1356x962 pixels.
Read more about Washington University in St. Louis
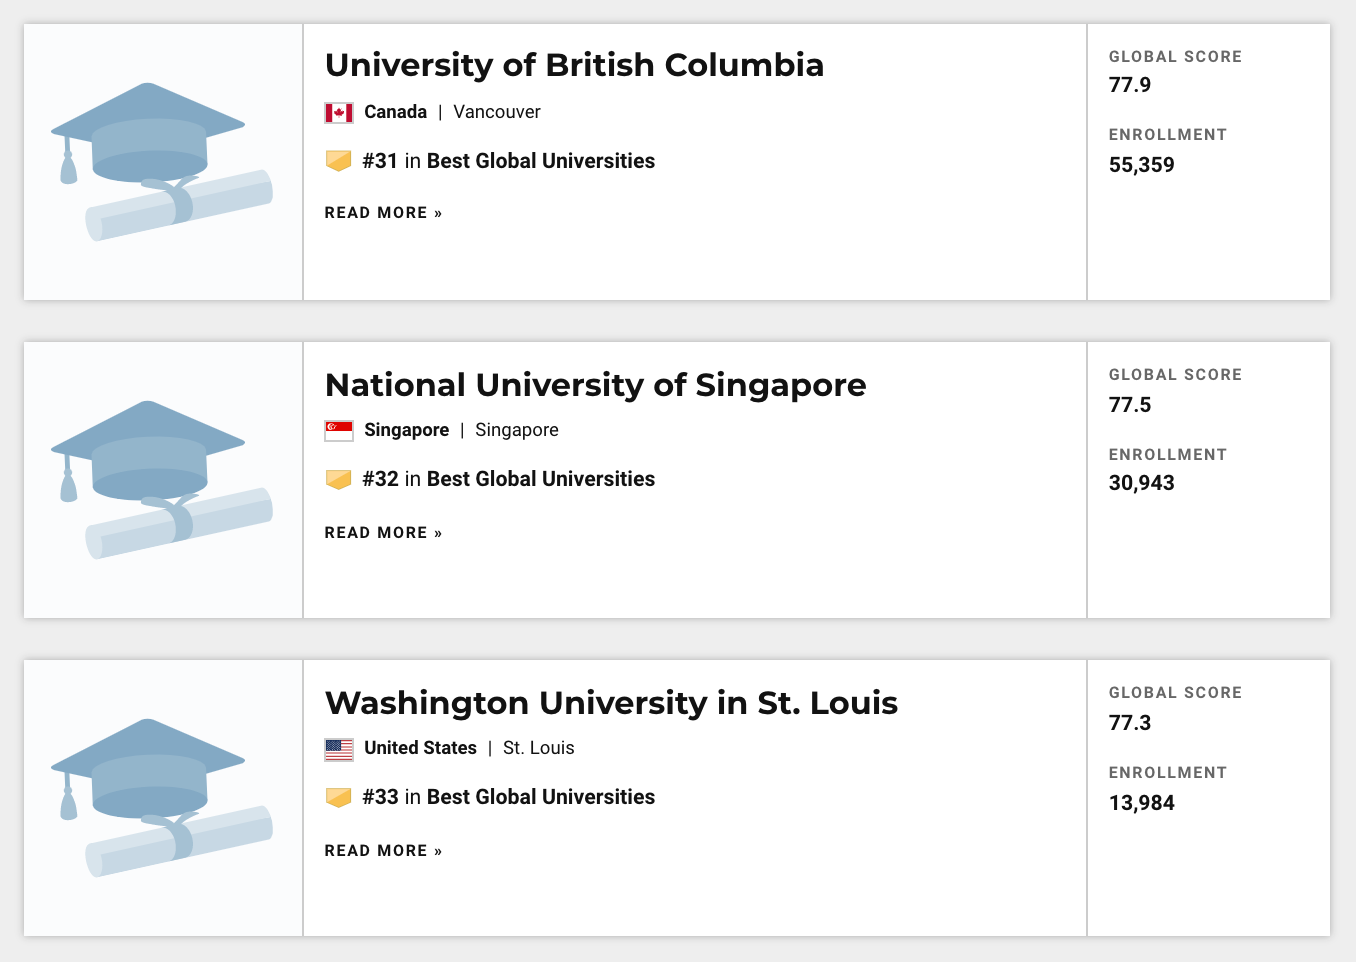pos(383,851)
